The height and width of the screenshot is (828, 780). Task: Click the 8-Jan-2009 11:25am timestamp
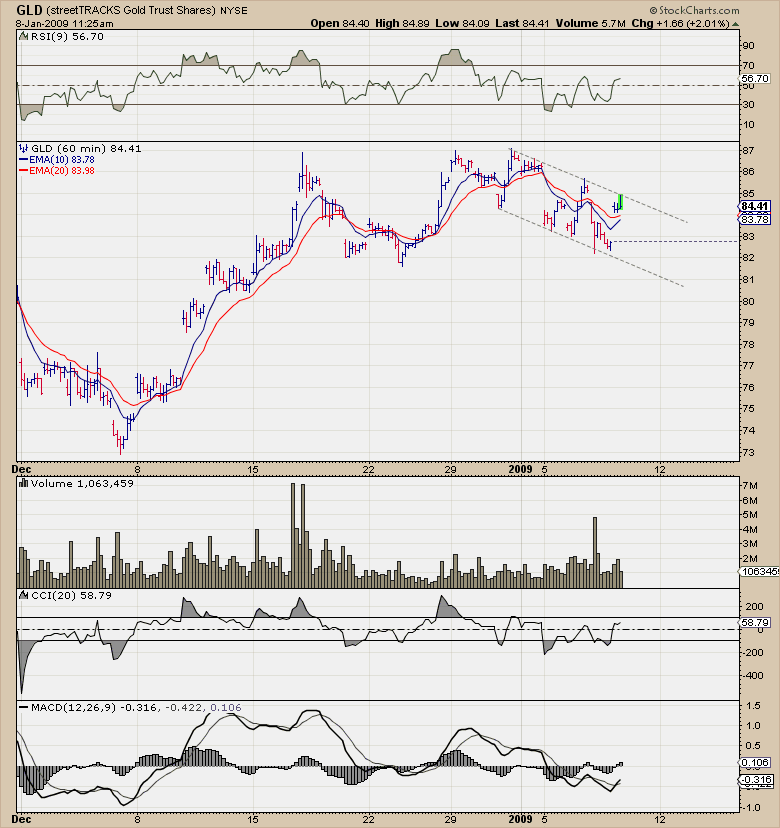[x=64, y=24]
